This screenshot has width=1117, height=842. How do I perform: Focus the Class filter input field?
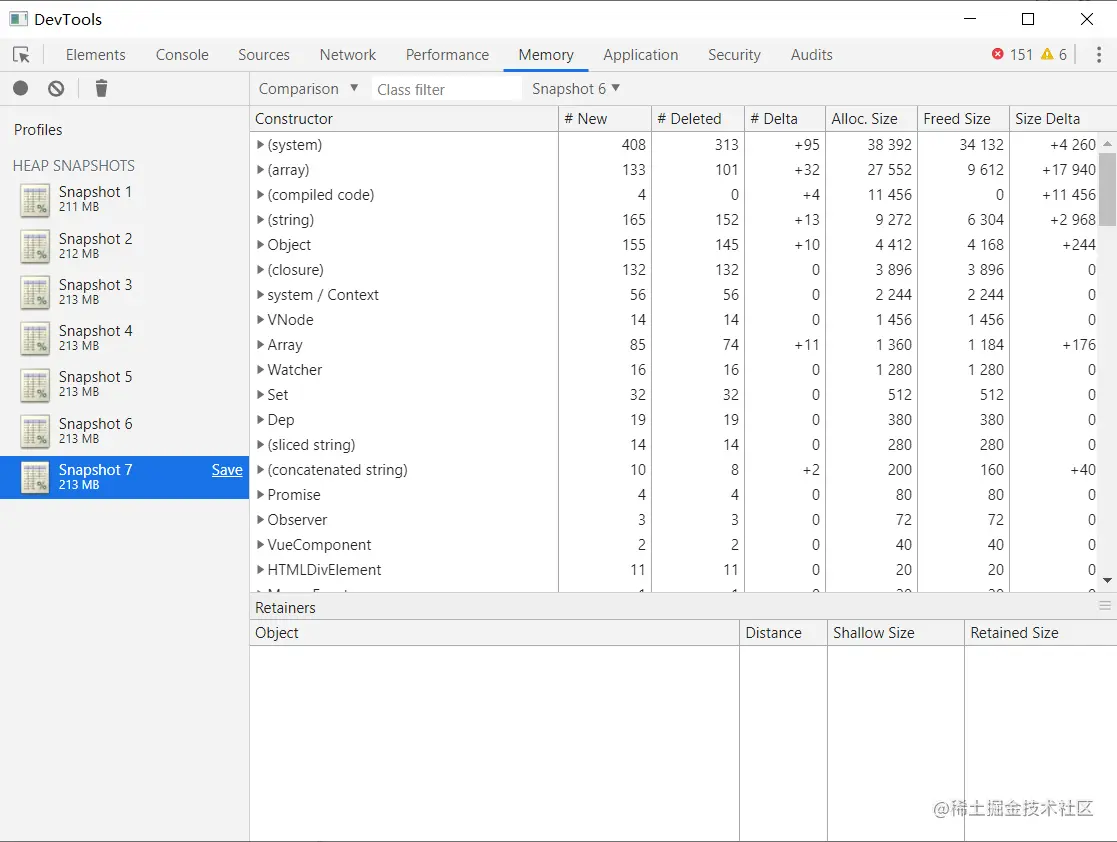click(x=446, y=89)
